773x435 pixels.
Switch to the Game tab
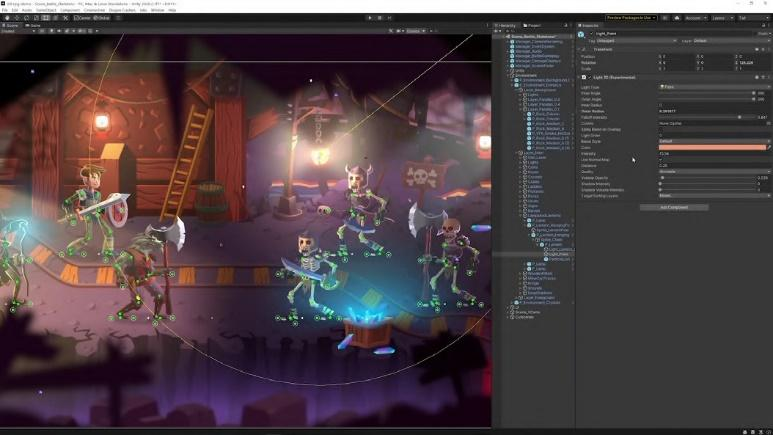34,25
